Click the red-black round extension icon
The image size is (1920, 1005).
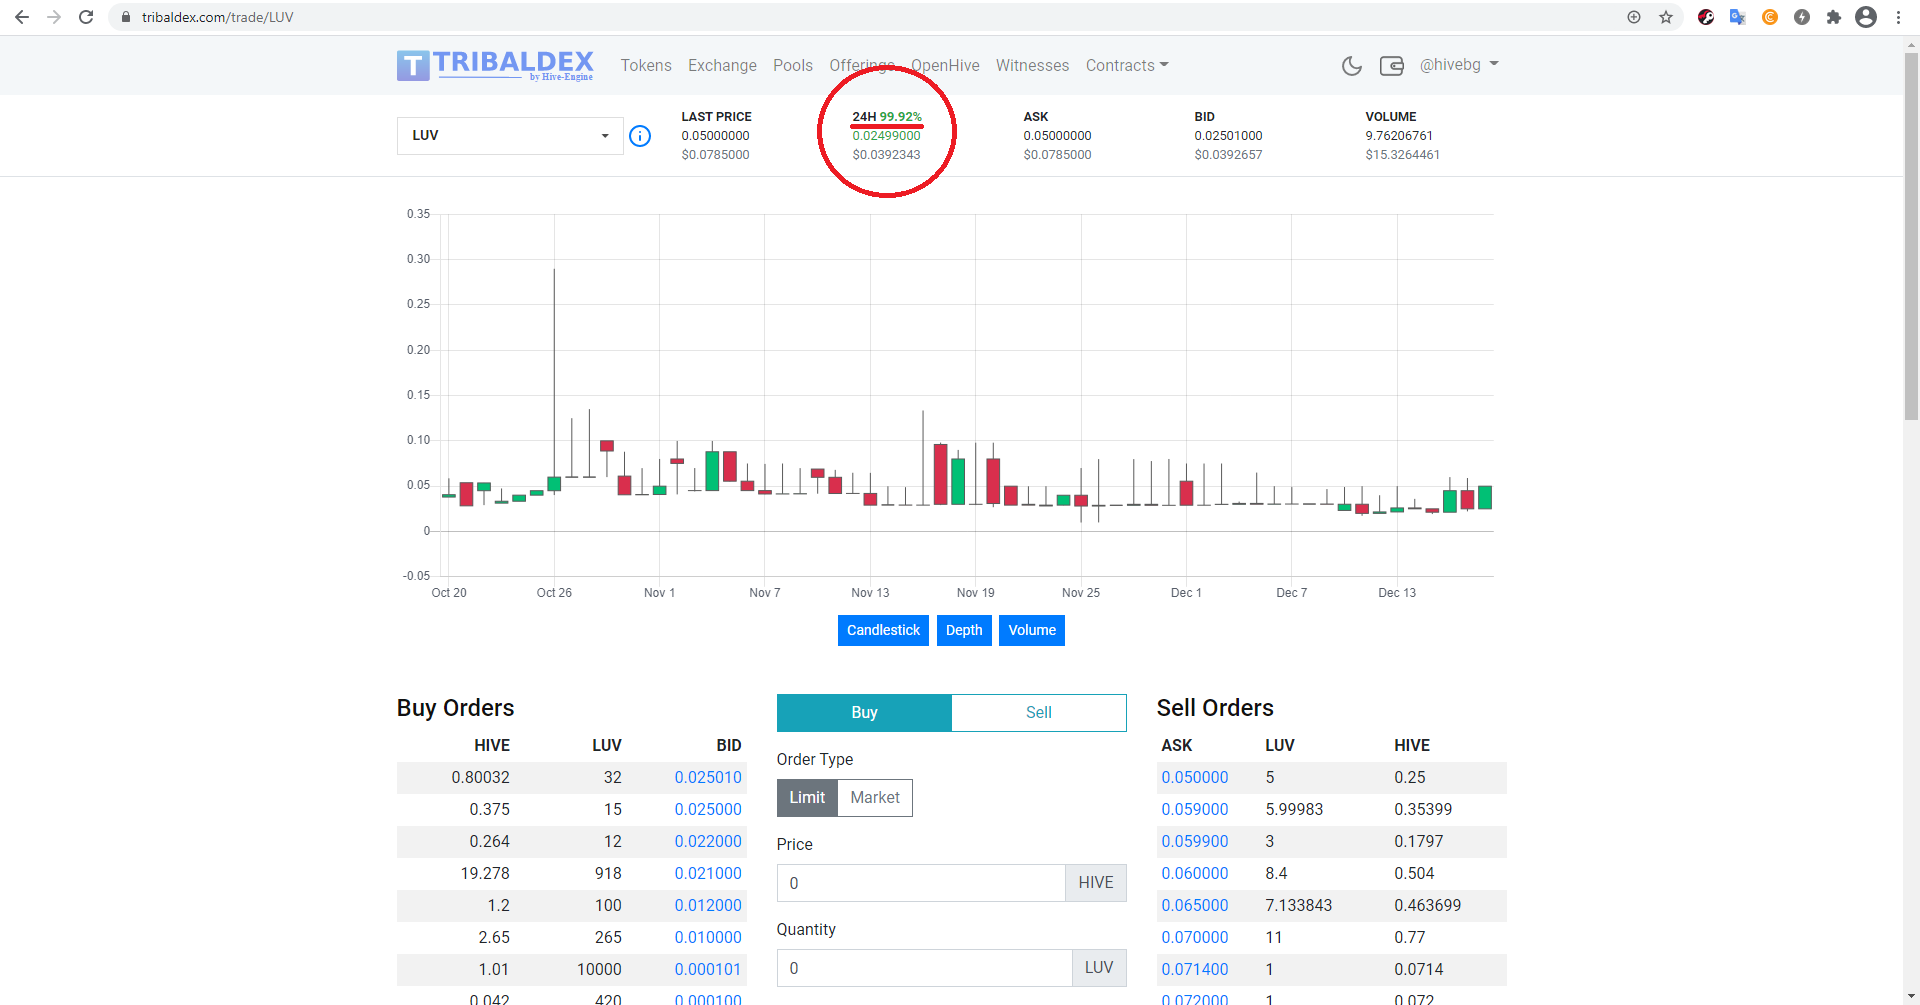point(1706,17)
